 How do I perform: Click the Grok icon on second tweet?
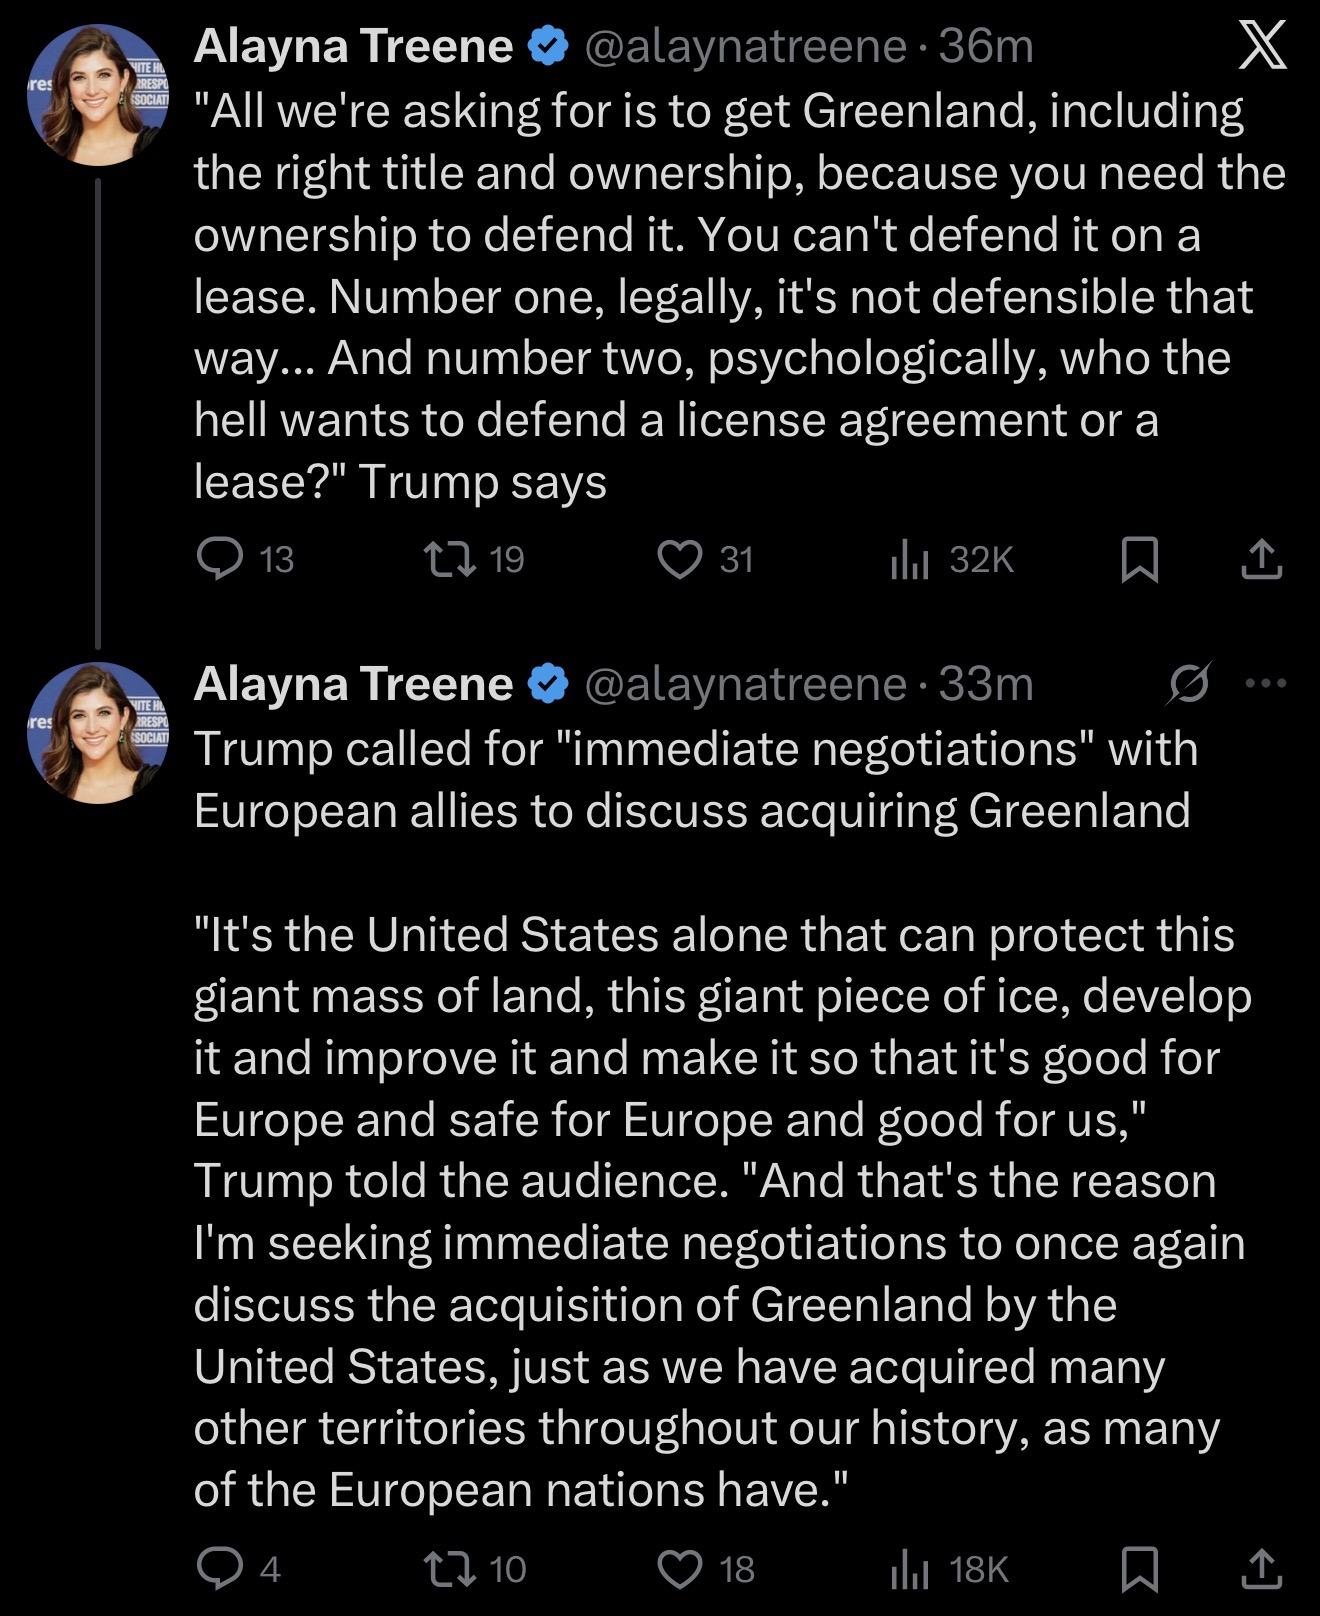coord(1190,684)
